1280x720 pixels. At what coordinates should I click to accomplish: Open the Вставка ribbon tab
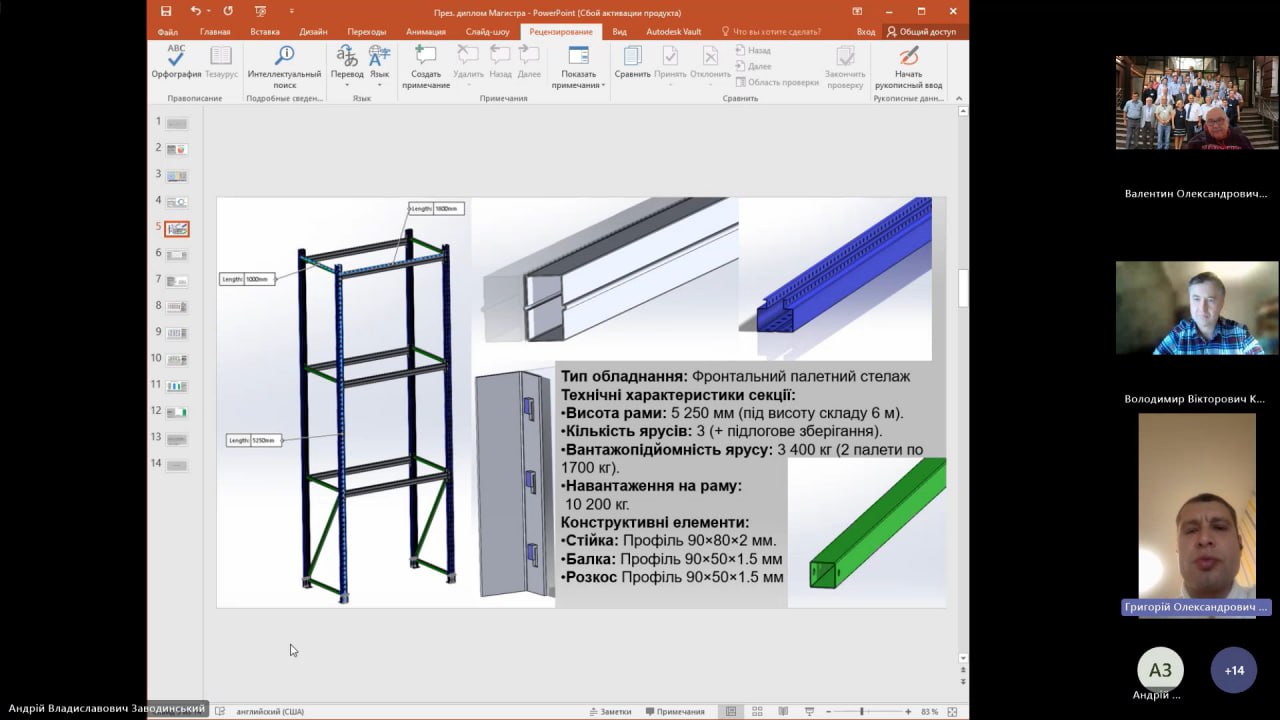pyautogui.click(x=265, y=32)
